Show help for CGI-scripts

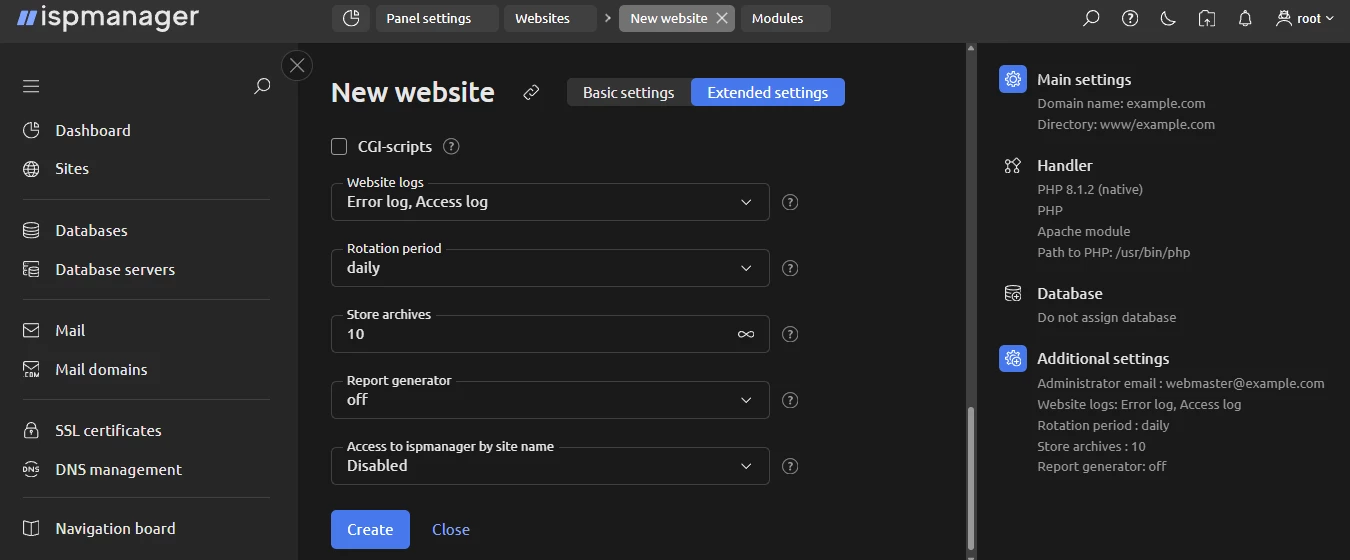click(451, 147)
